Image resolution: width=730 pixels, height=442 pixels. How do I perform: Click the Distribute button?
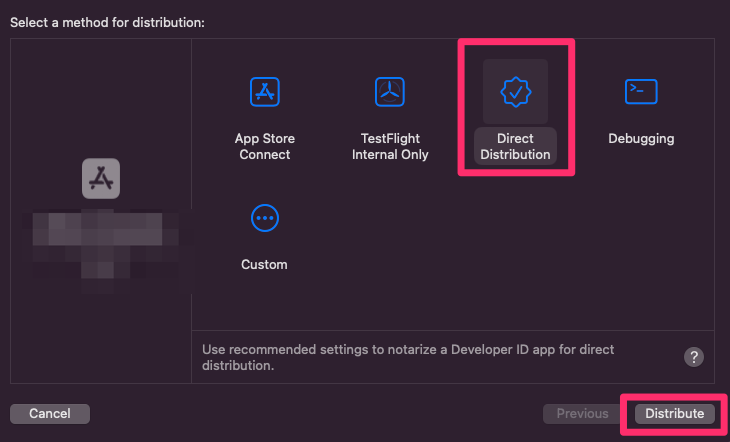[x=674, y=413]
